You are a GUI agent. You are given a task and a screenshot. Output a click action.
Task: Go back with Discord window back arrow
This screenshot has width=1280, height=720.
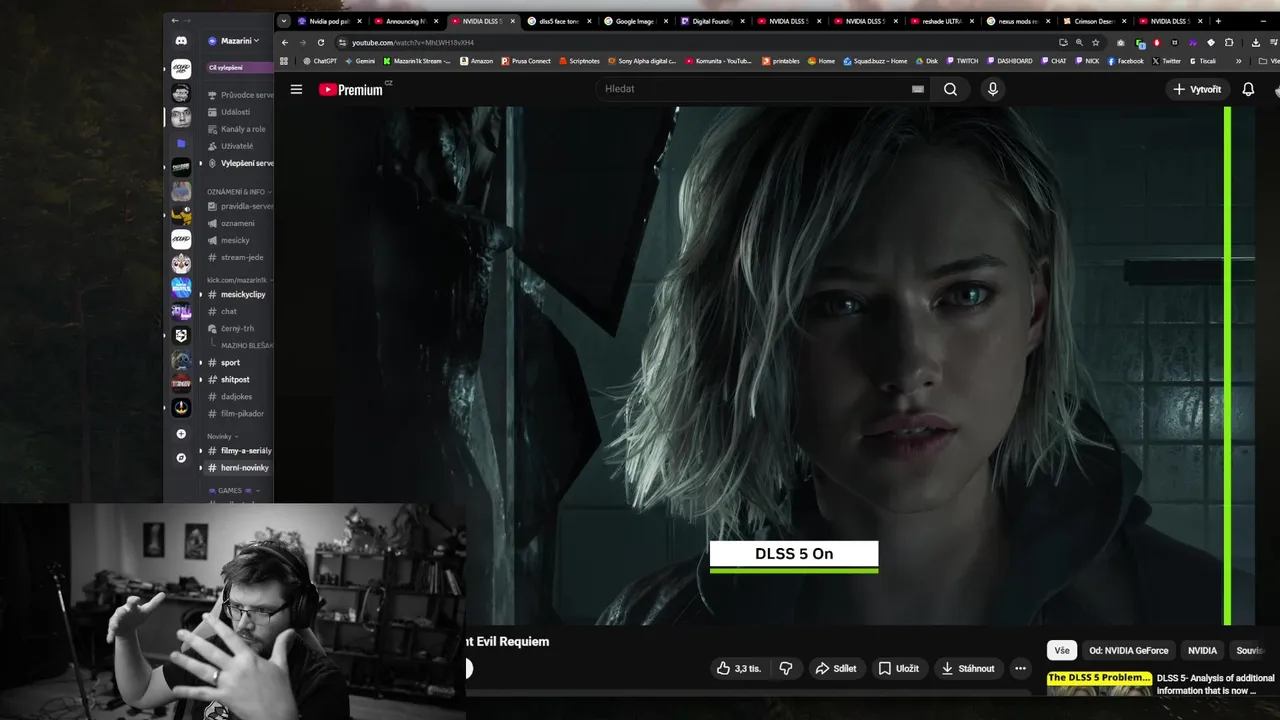tap(175, 20)
